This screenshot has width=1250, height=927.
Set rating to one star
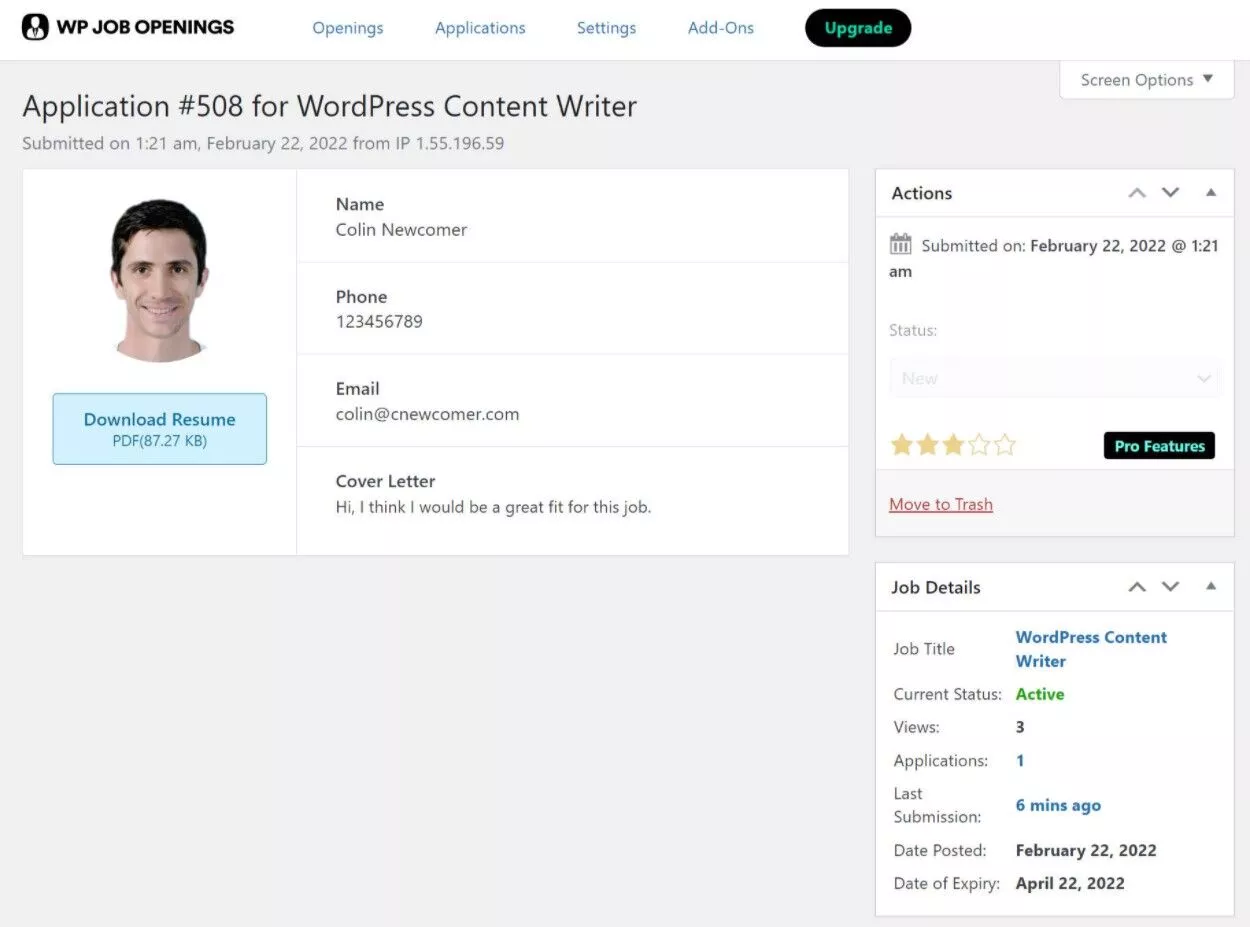pyautogui.click(x=902, y=445)
